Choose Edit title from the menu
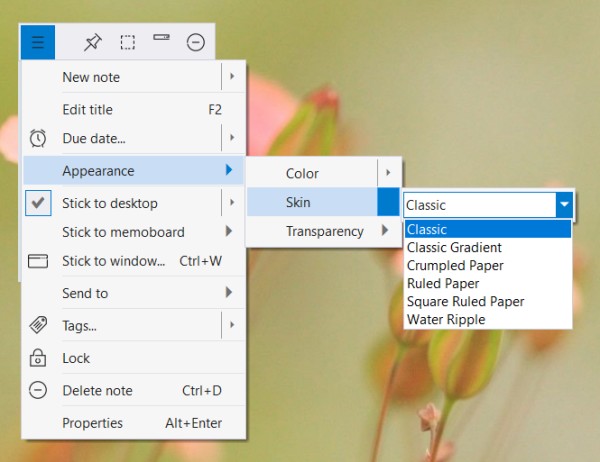Image resolution: width=600 pixels, height=462 pixels. [x=134, y=109]
